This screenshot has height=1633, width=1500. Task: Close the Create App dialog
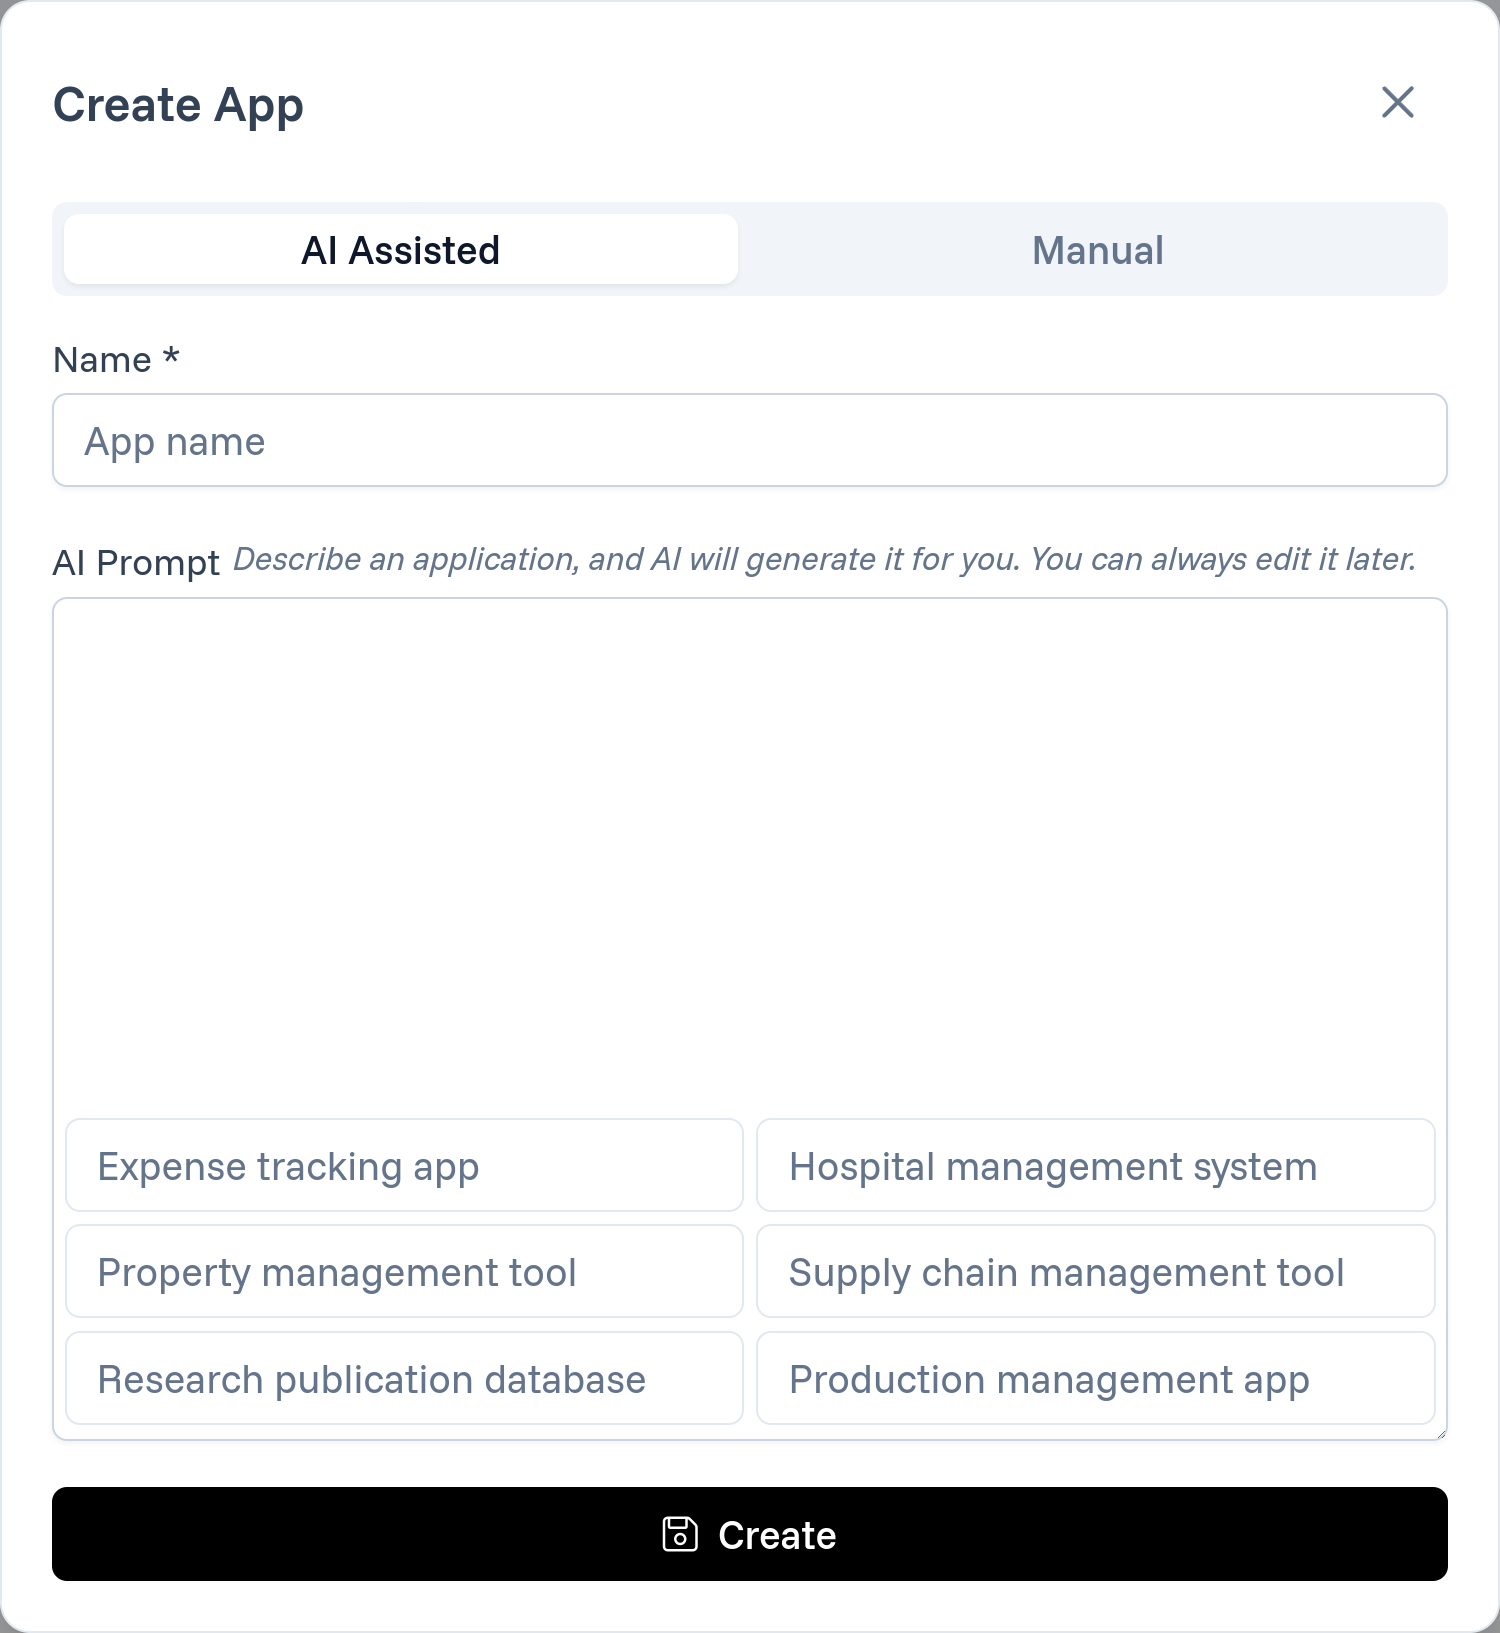[x=1397, y=102]
